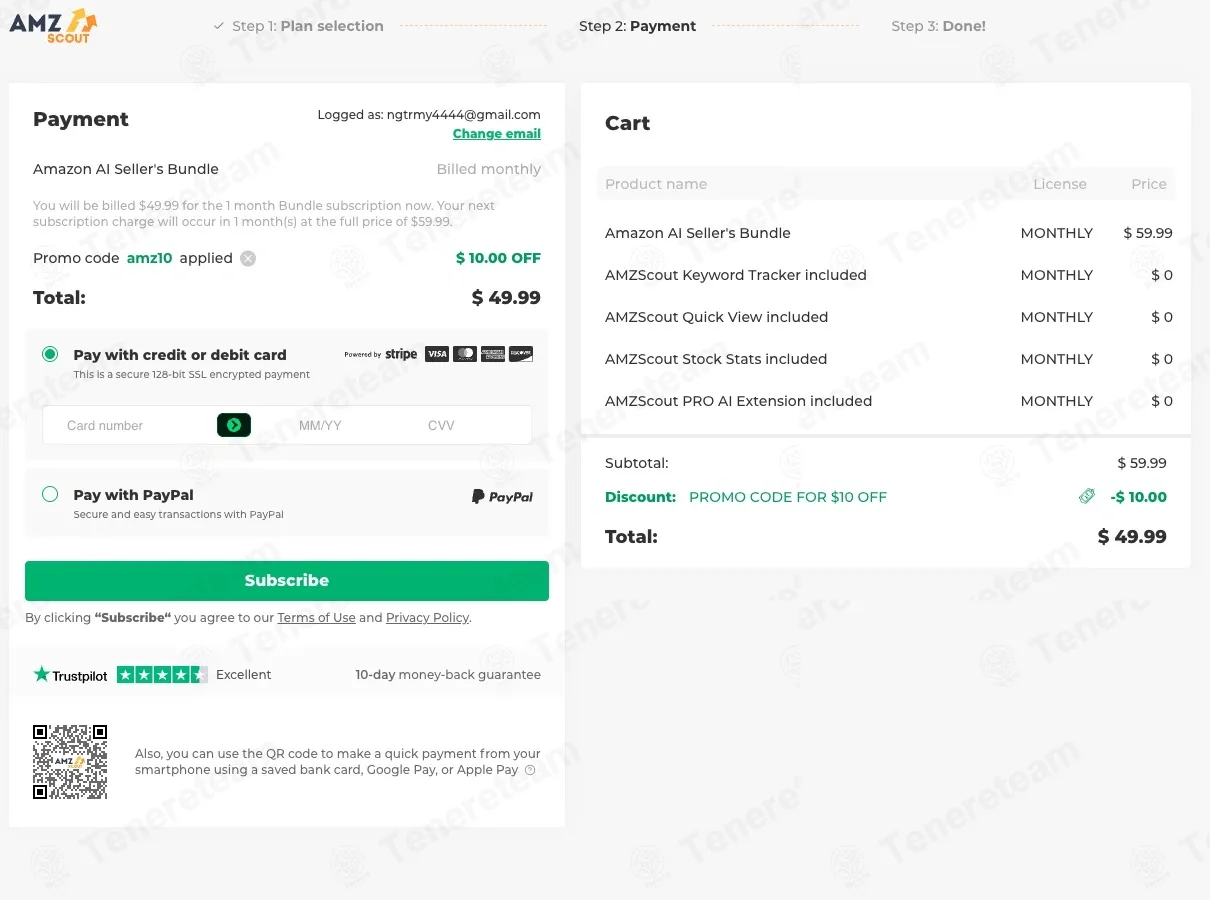Click the QR payment info icon
Viewport: 1210px width, 900px height.
(x=530, y=770)
